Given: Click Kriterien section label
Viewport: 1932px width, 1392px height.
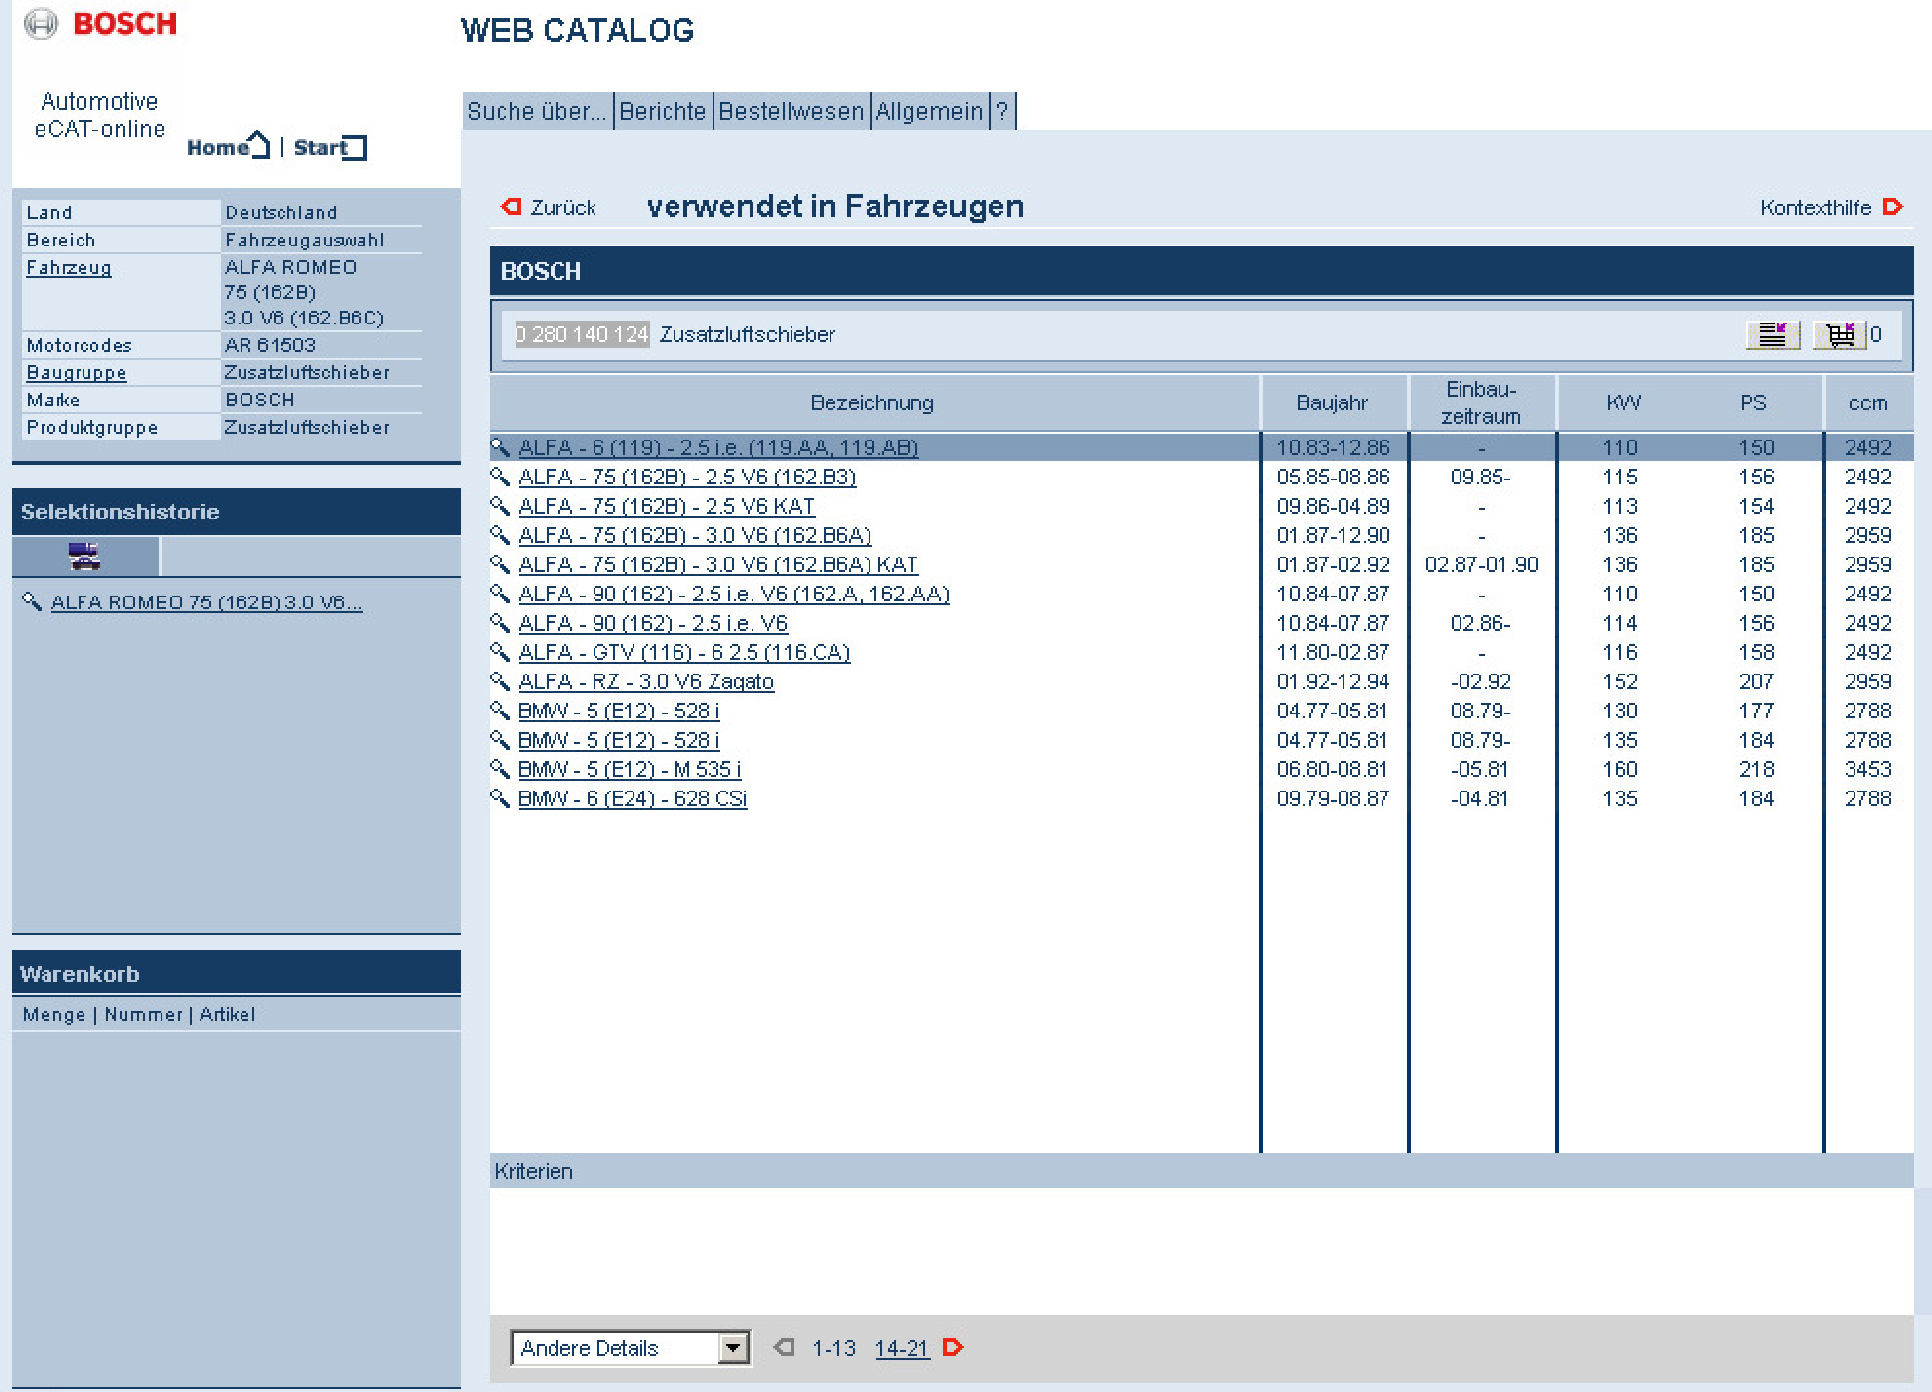Looking at the screenshot, I should coord(533,1171).
